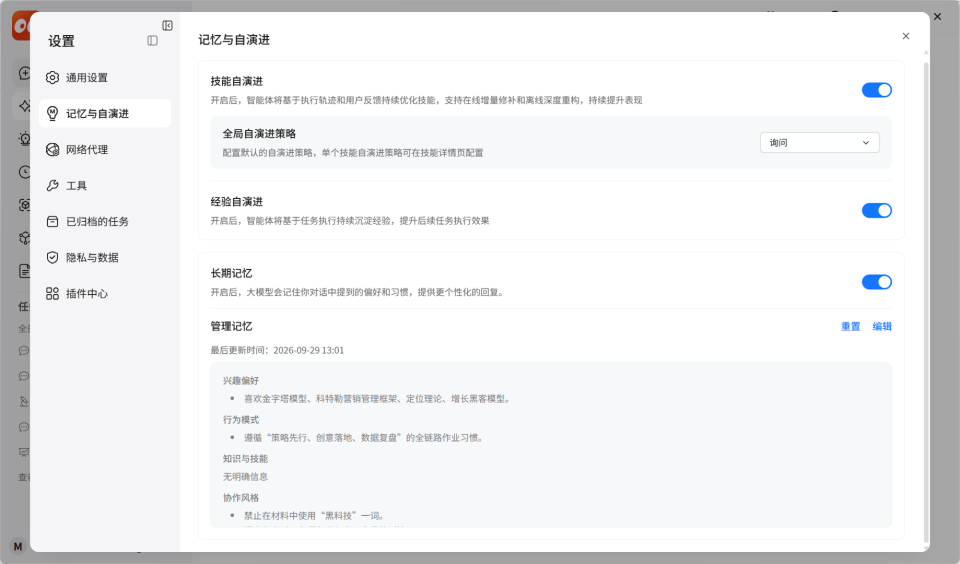Click the description under 技能自演进

[426, 100]
